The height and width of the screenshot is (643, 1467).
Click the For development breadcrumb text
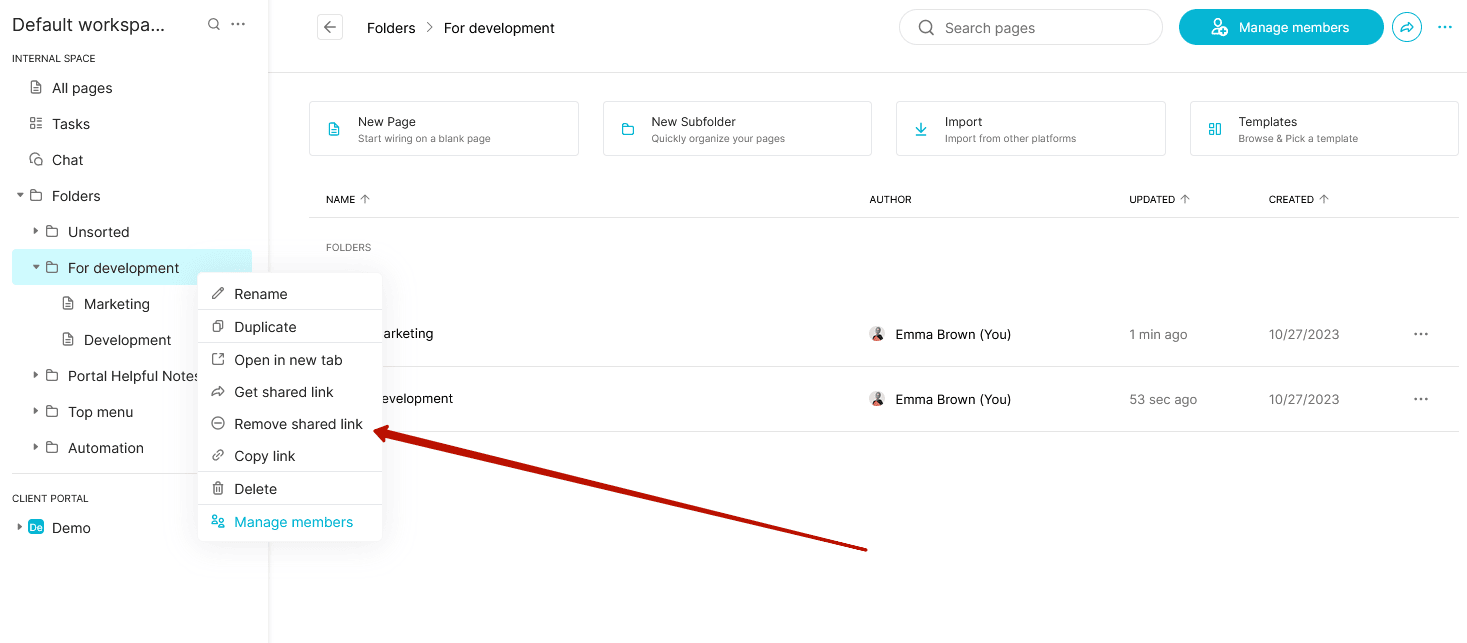coord(499,28)
